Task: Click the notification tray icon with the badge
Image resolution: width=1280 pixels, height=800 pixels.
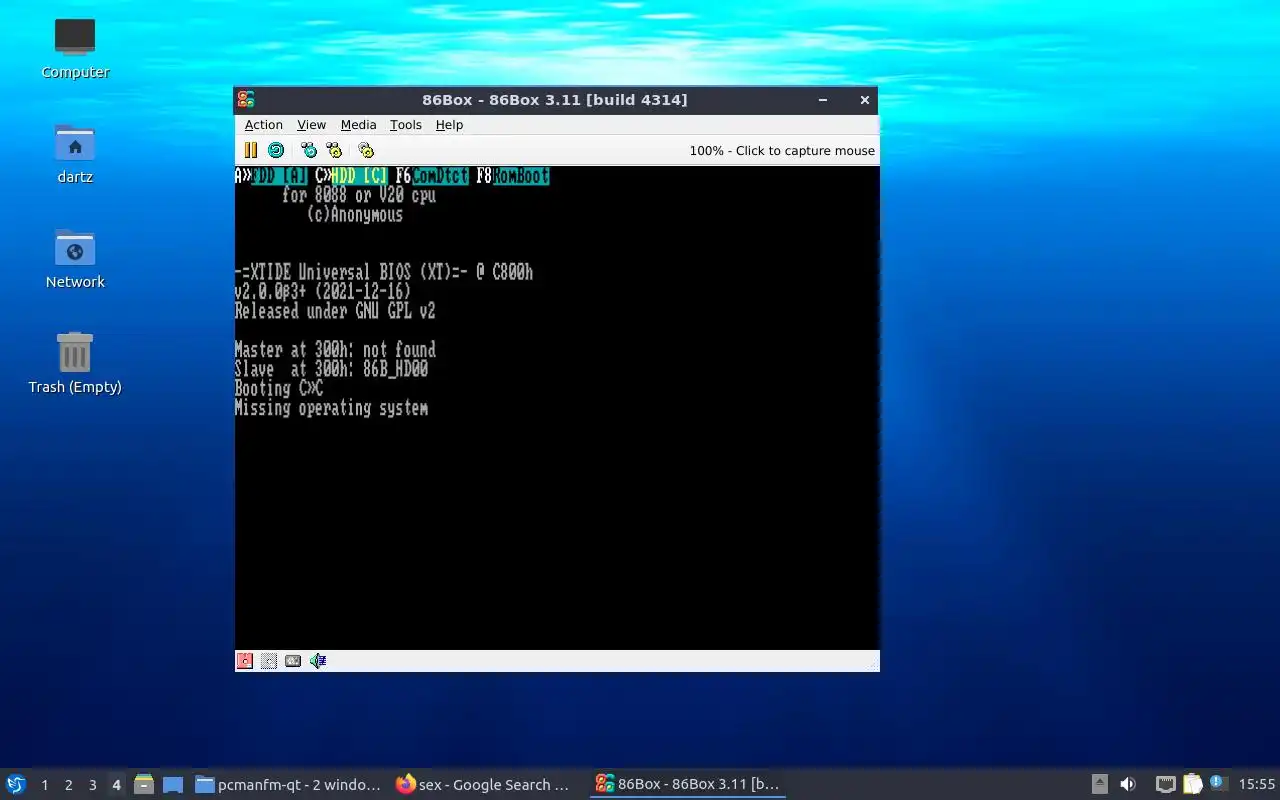Action: pyautogui.click(x=1217, y=784)
